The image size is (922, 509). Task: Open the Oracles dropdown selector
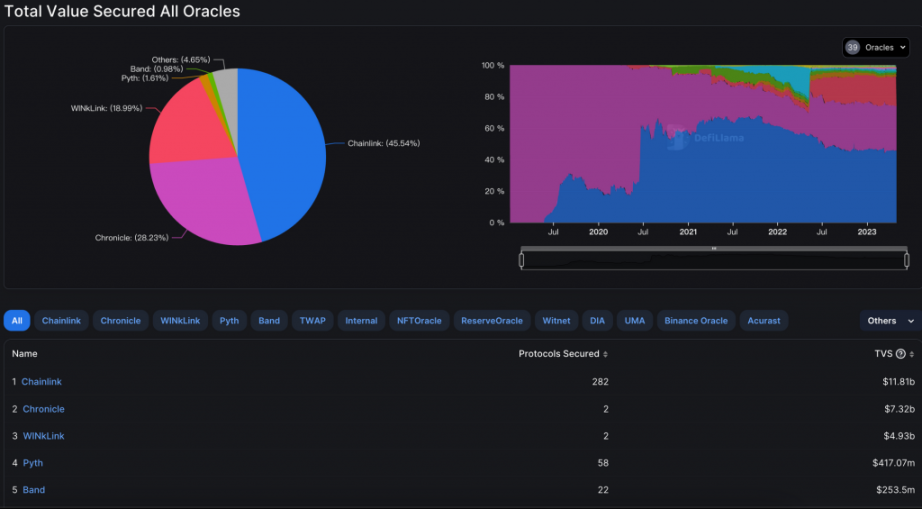click(876, 48)
